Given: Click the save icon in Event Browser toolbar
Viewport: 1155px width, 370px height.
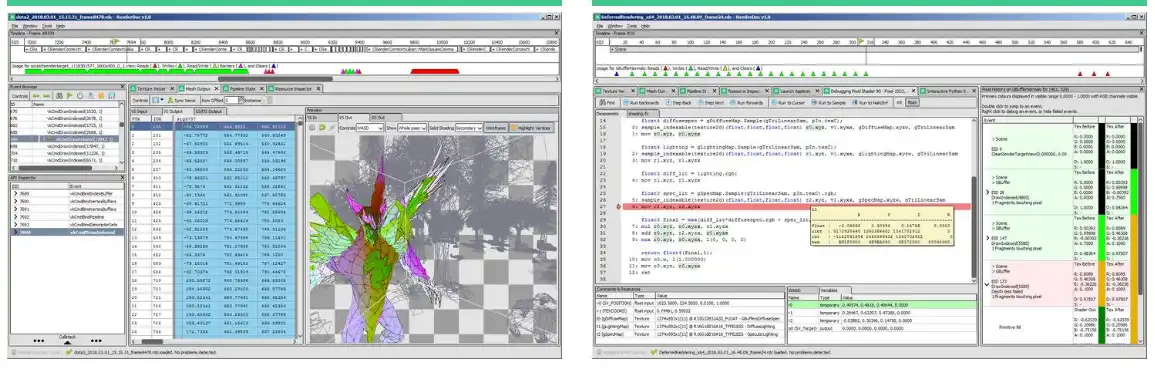Looking at the screenshot, I should coord(111,96).
